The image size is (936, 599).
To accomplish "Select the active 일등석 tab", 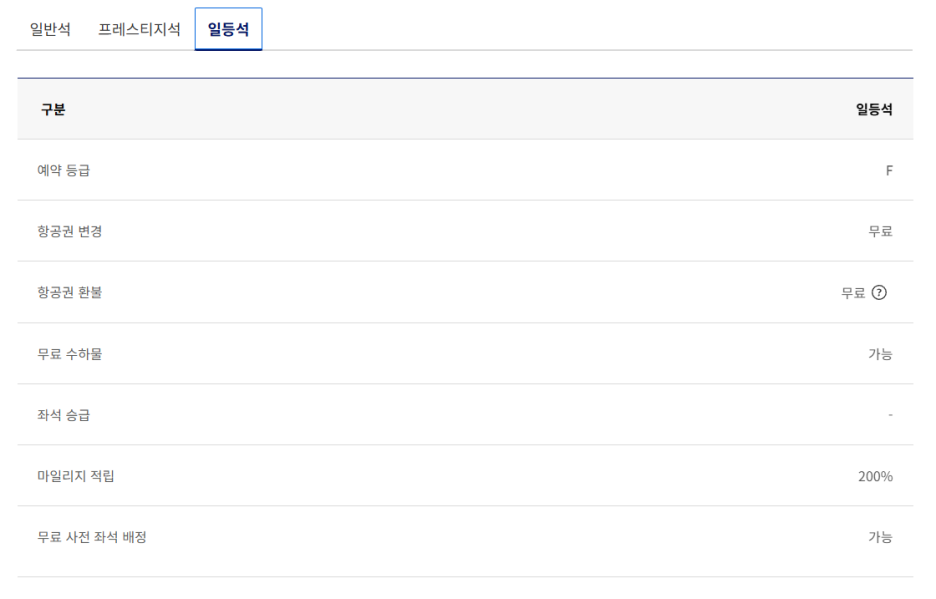I will (228, 29).
